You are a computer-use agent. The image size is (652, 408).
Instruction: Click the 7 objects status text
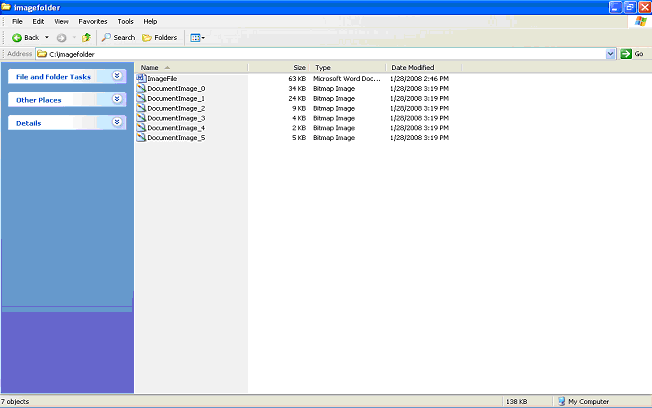pyautogui.click(x=15, y=402)
